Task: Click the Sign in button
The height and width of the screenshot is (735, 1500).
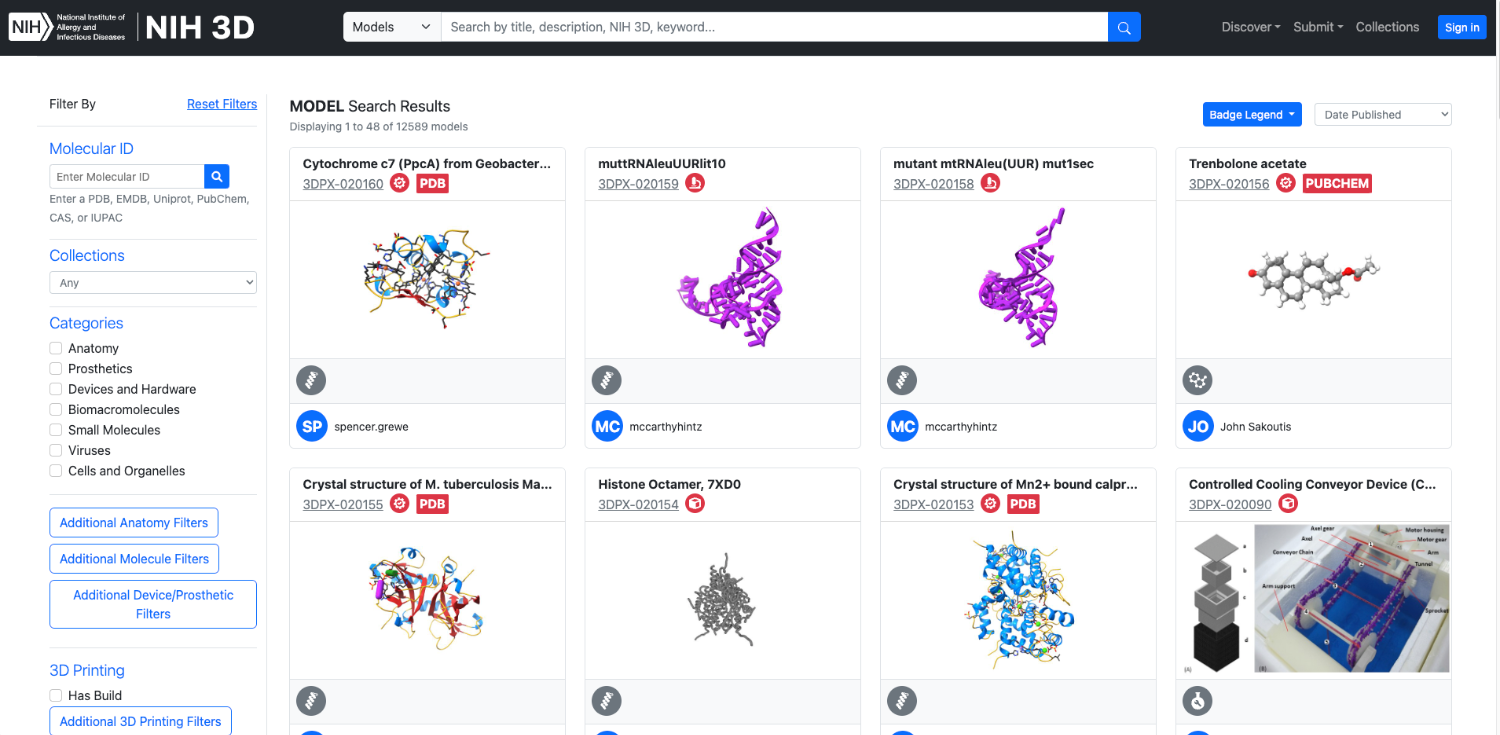Action: (x=1461, y=27)
